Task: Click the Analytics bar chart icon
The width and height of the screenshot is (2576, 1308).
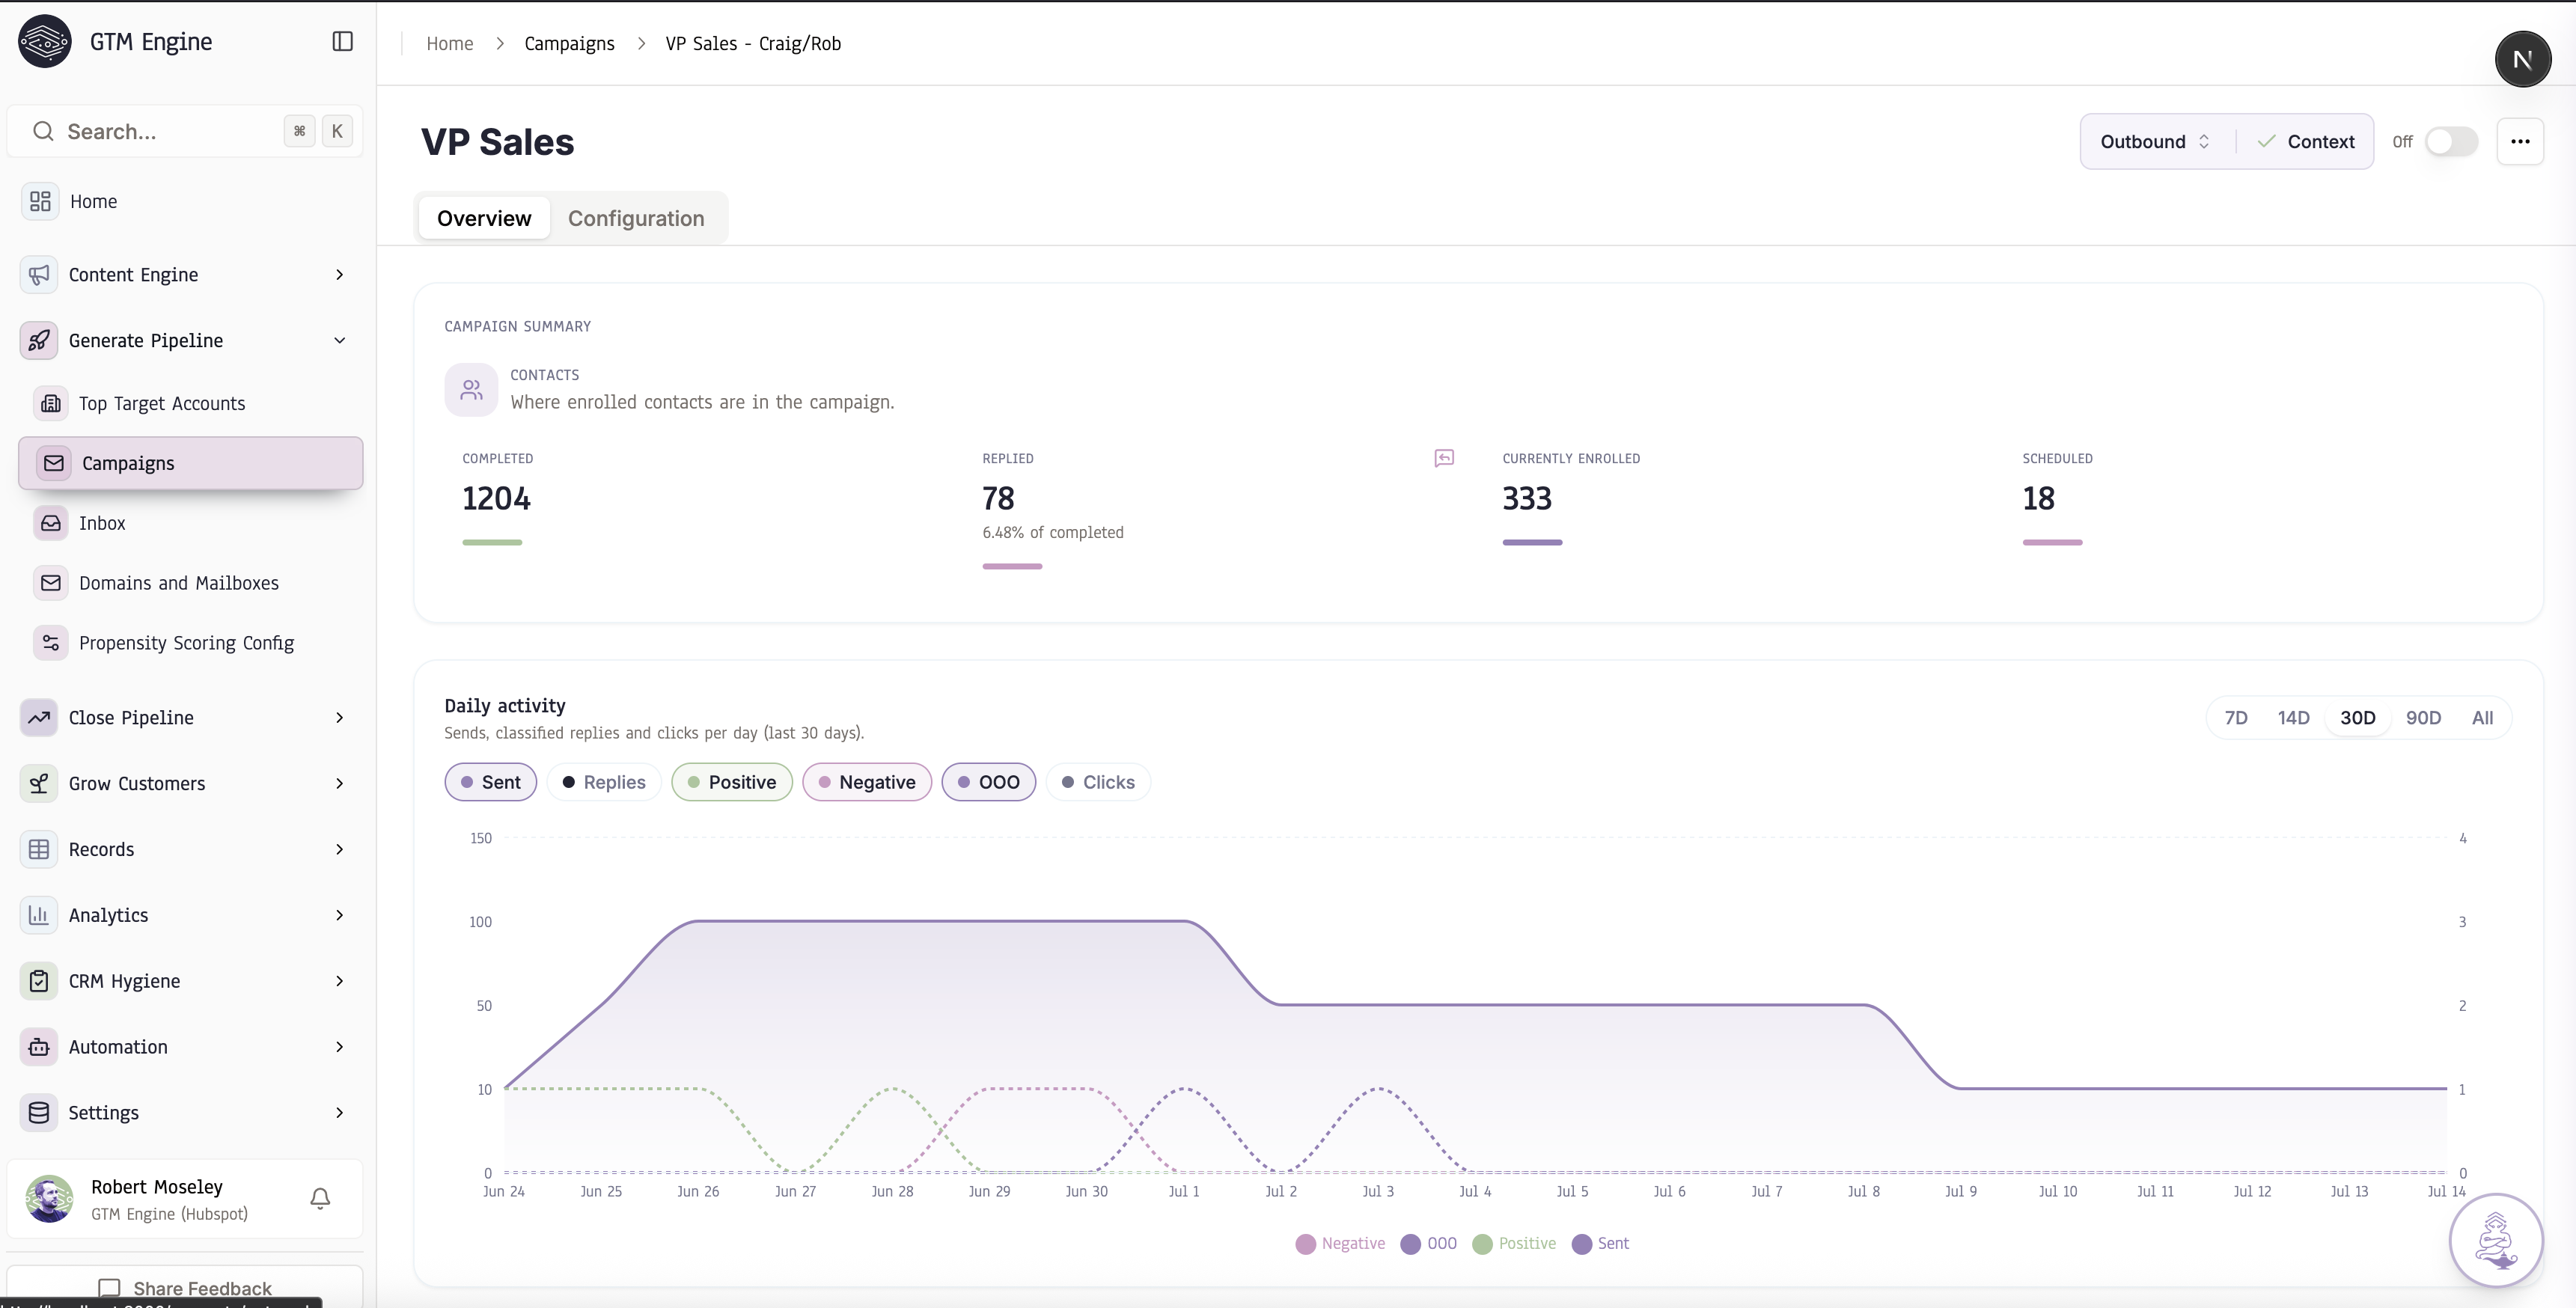Action: click(39, 915)
